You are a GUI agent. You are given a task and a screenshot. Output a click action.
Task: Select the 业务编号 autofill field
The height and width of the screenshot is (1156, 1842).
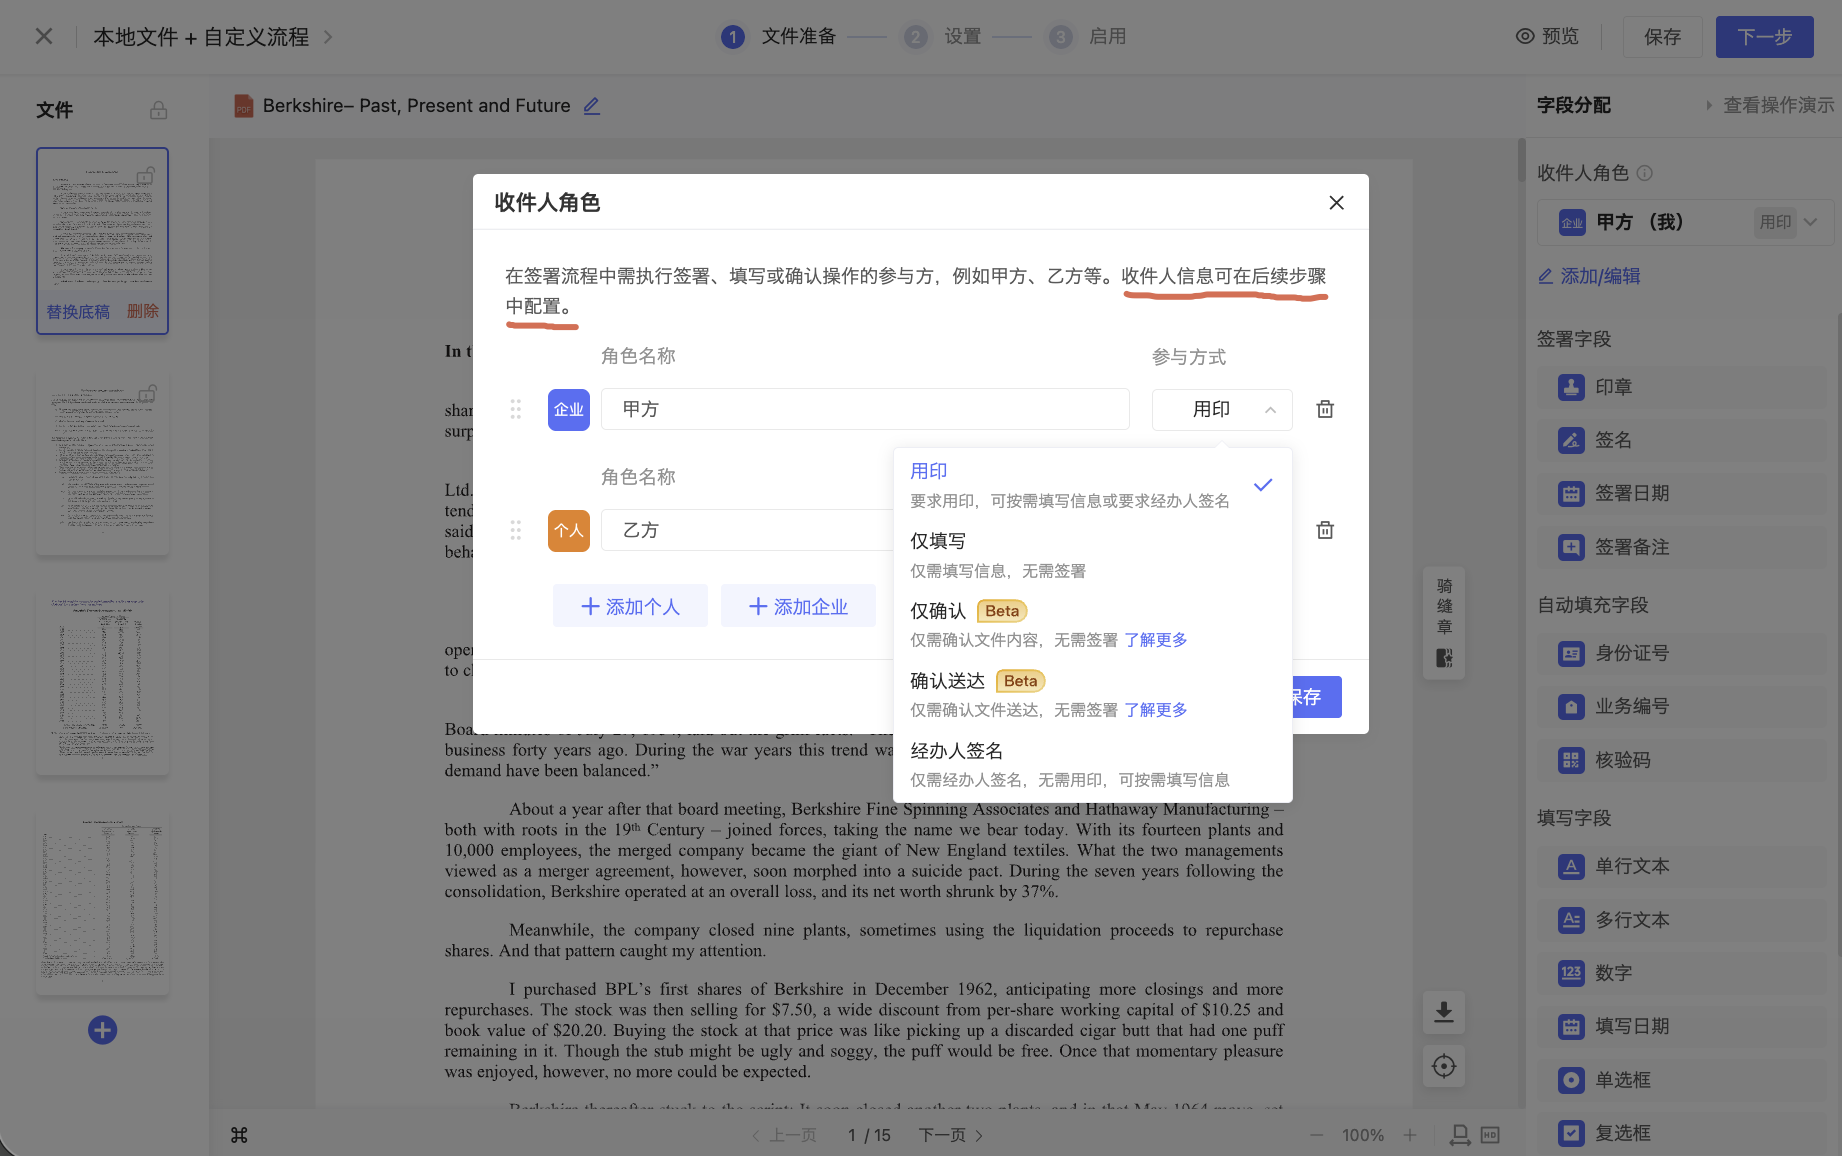pos(1682,706)
